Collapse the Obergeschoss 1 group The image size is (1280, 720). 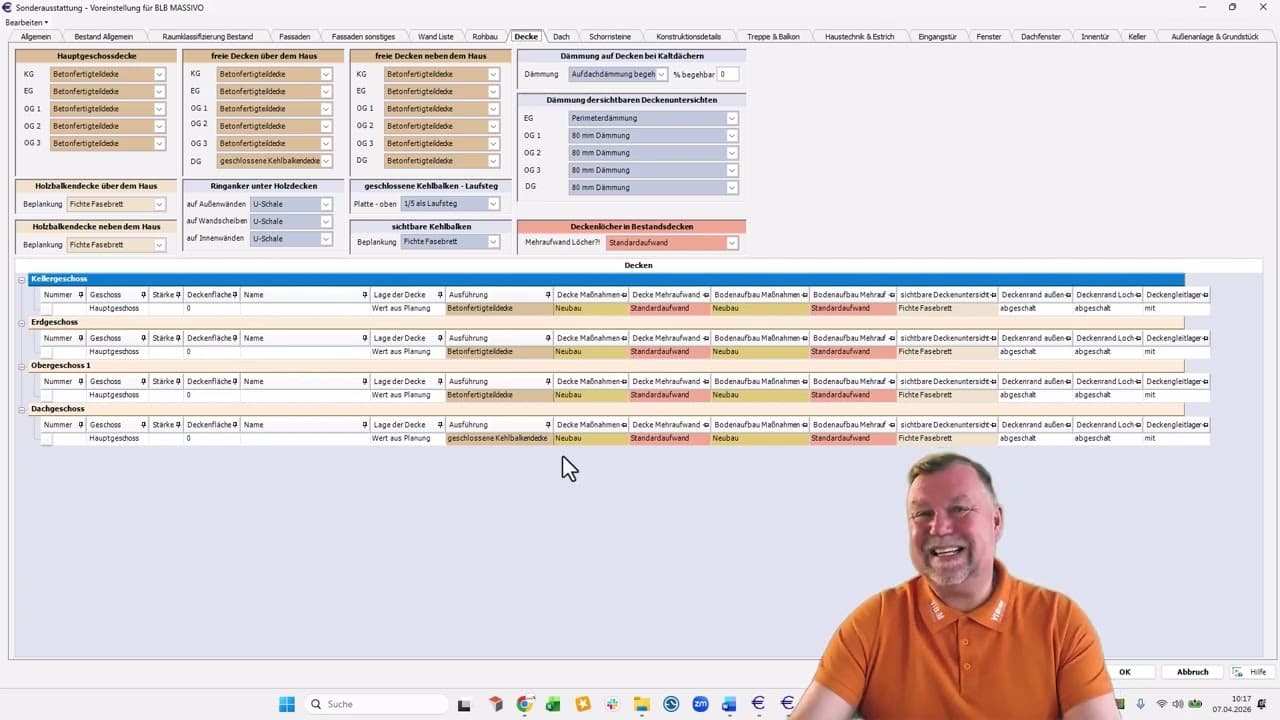pyautogui.click(x=22, y=366)
